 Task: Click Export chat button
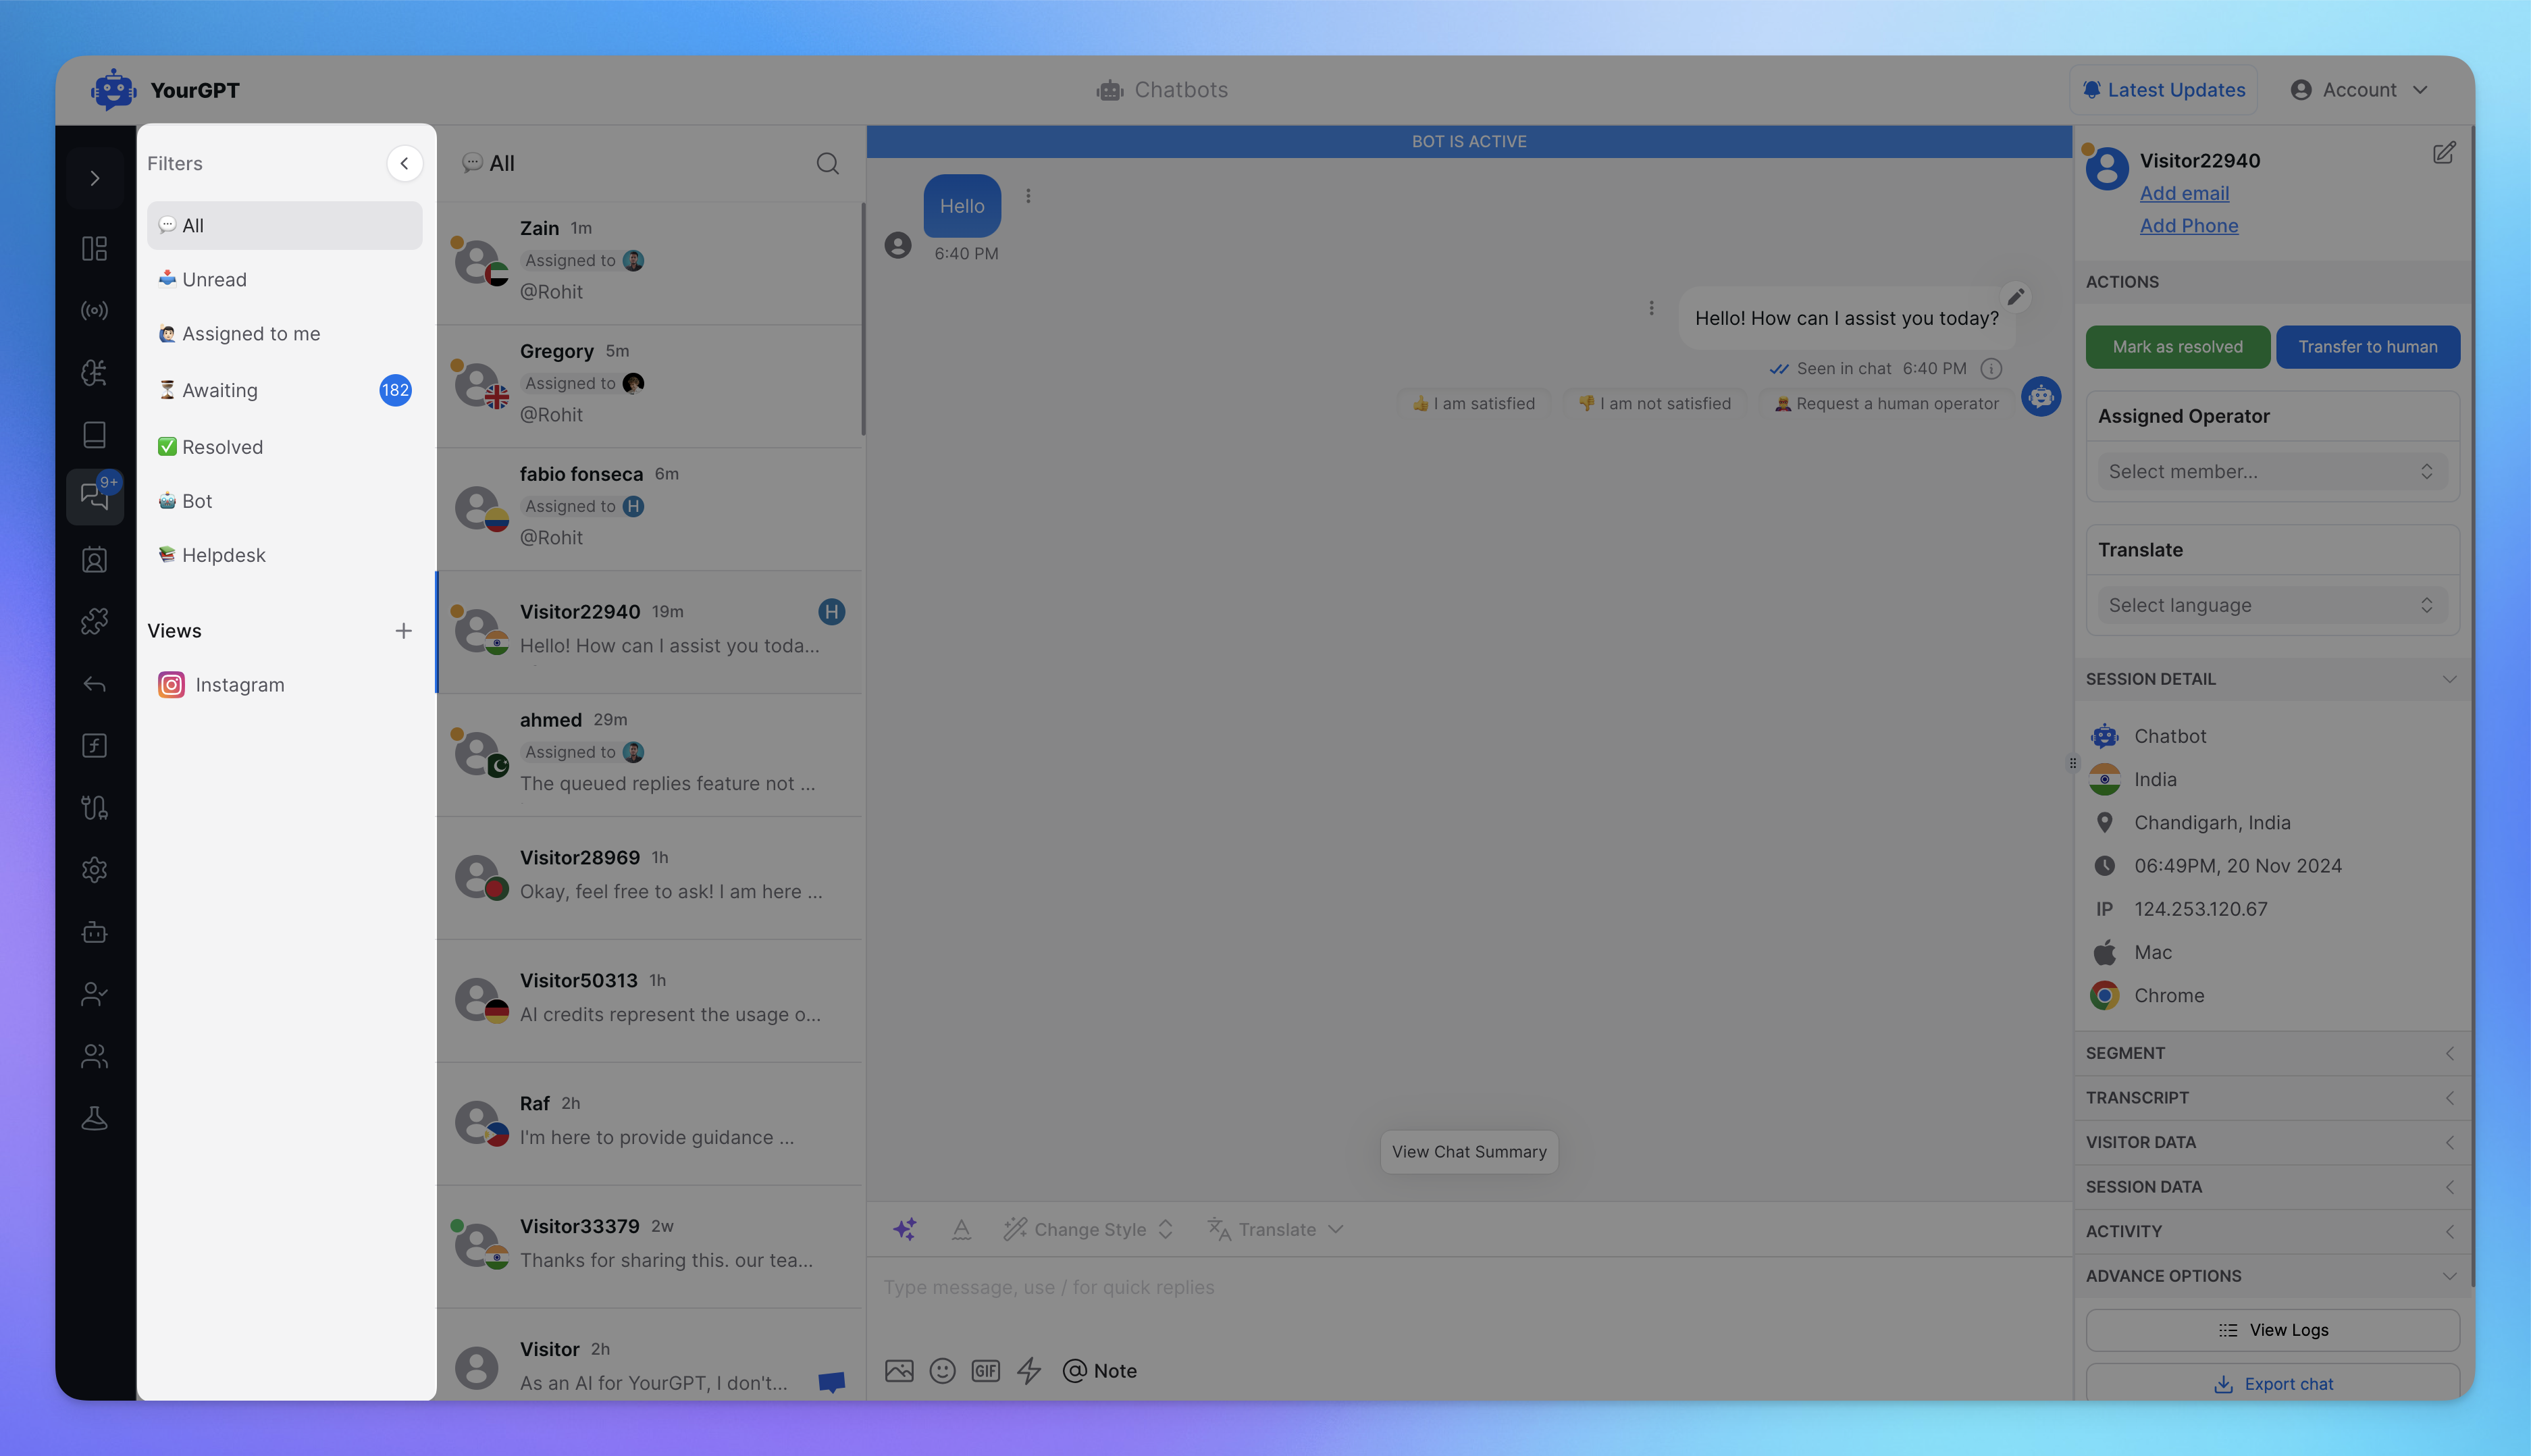click(x=2272, y=1383)
